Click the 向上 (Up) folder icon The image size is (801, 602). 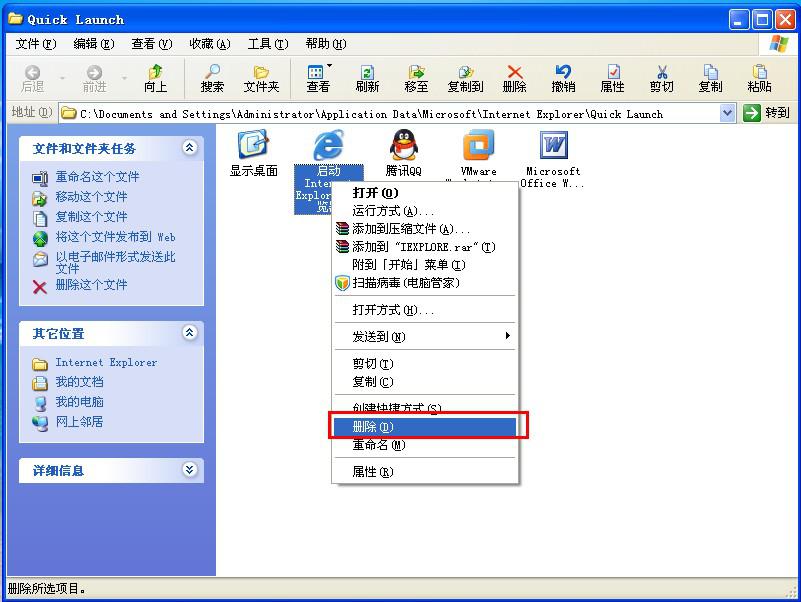[x=155, y=78]
